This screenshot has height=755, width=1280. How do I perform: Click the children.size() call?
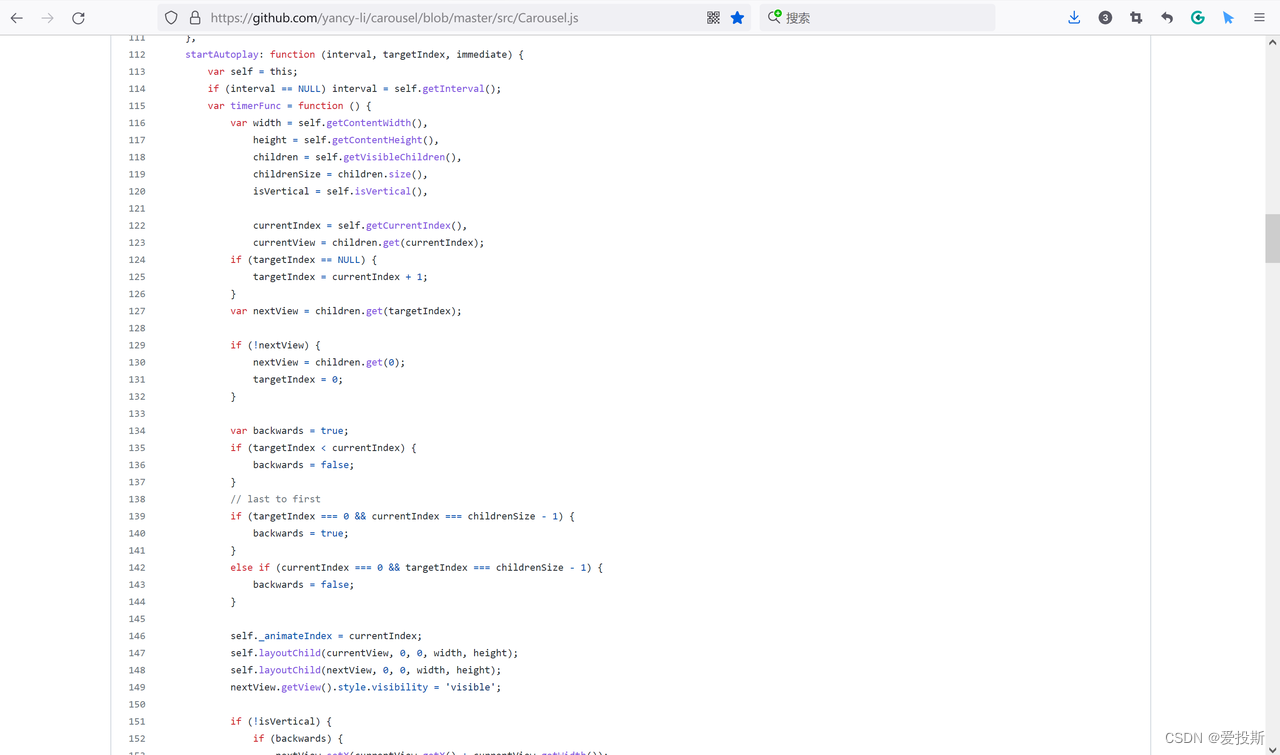pyautogui.click(x=383, y=174)
